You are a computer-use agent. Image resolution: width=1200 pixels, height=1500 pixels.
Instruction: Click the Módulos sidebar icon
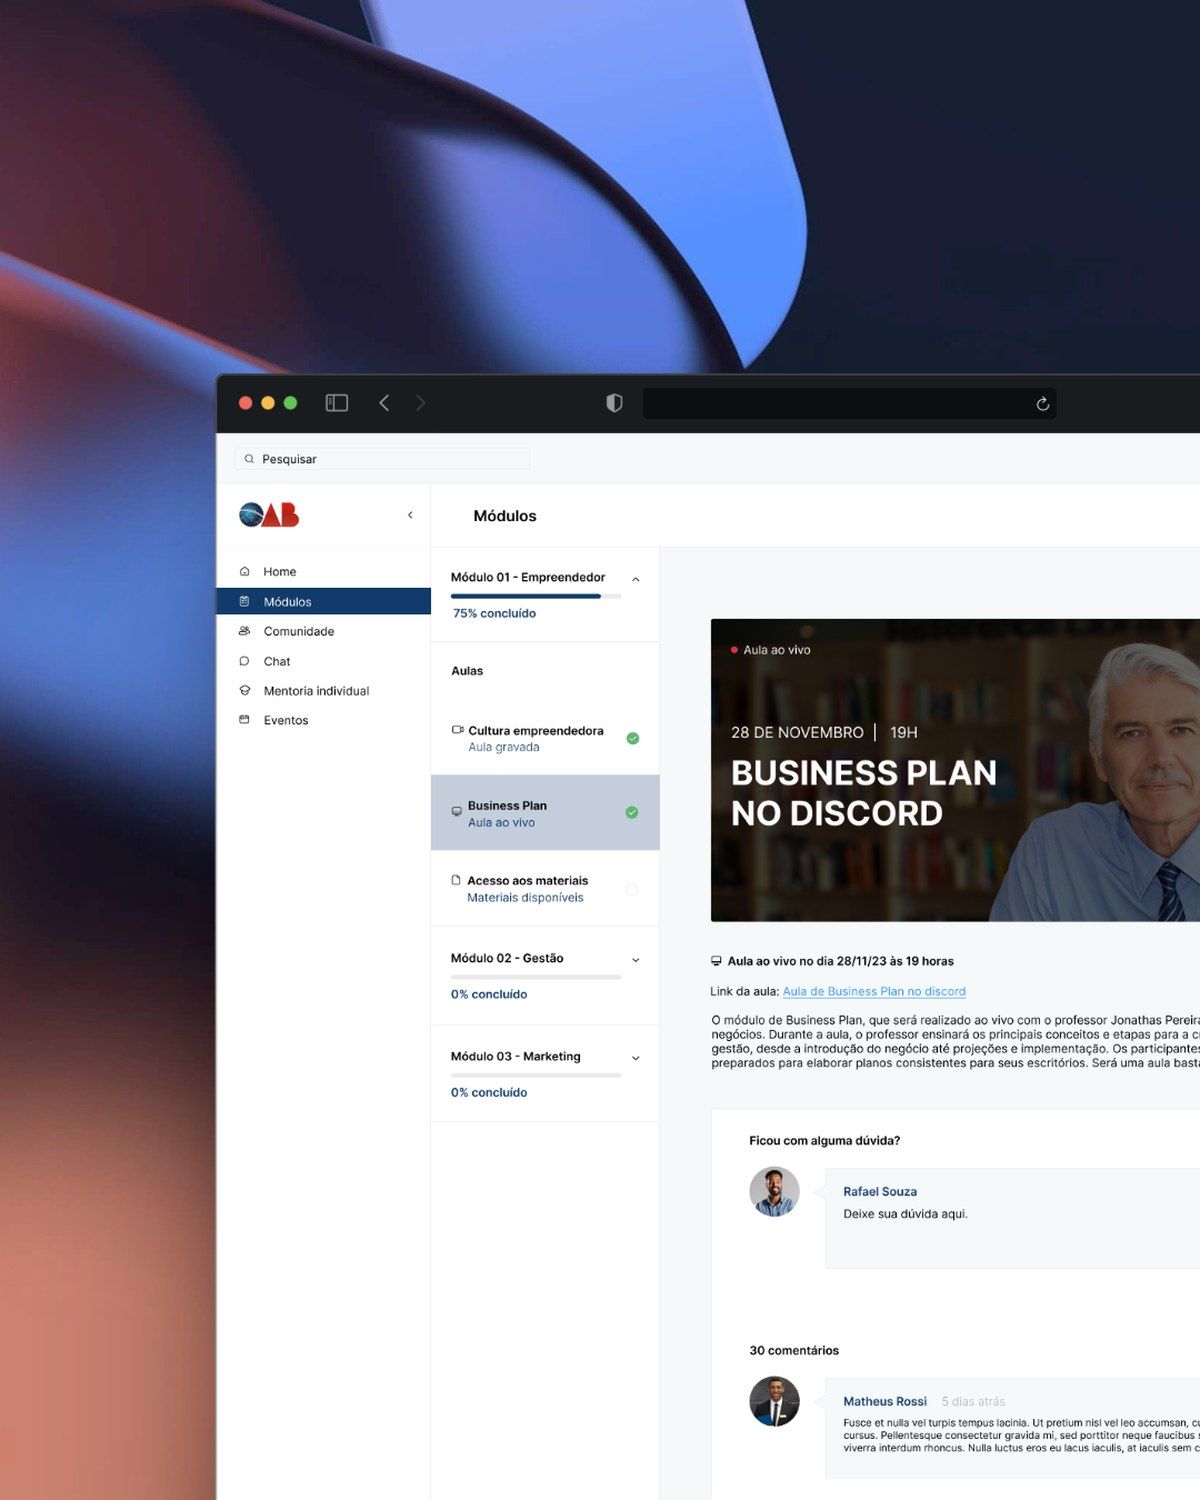(x=245, y=602)
